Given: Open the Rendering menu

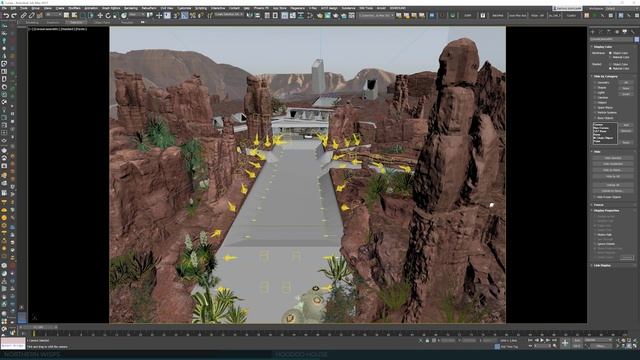Looking at the screenshot, I should point(131,8).
